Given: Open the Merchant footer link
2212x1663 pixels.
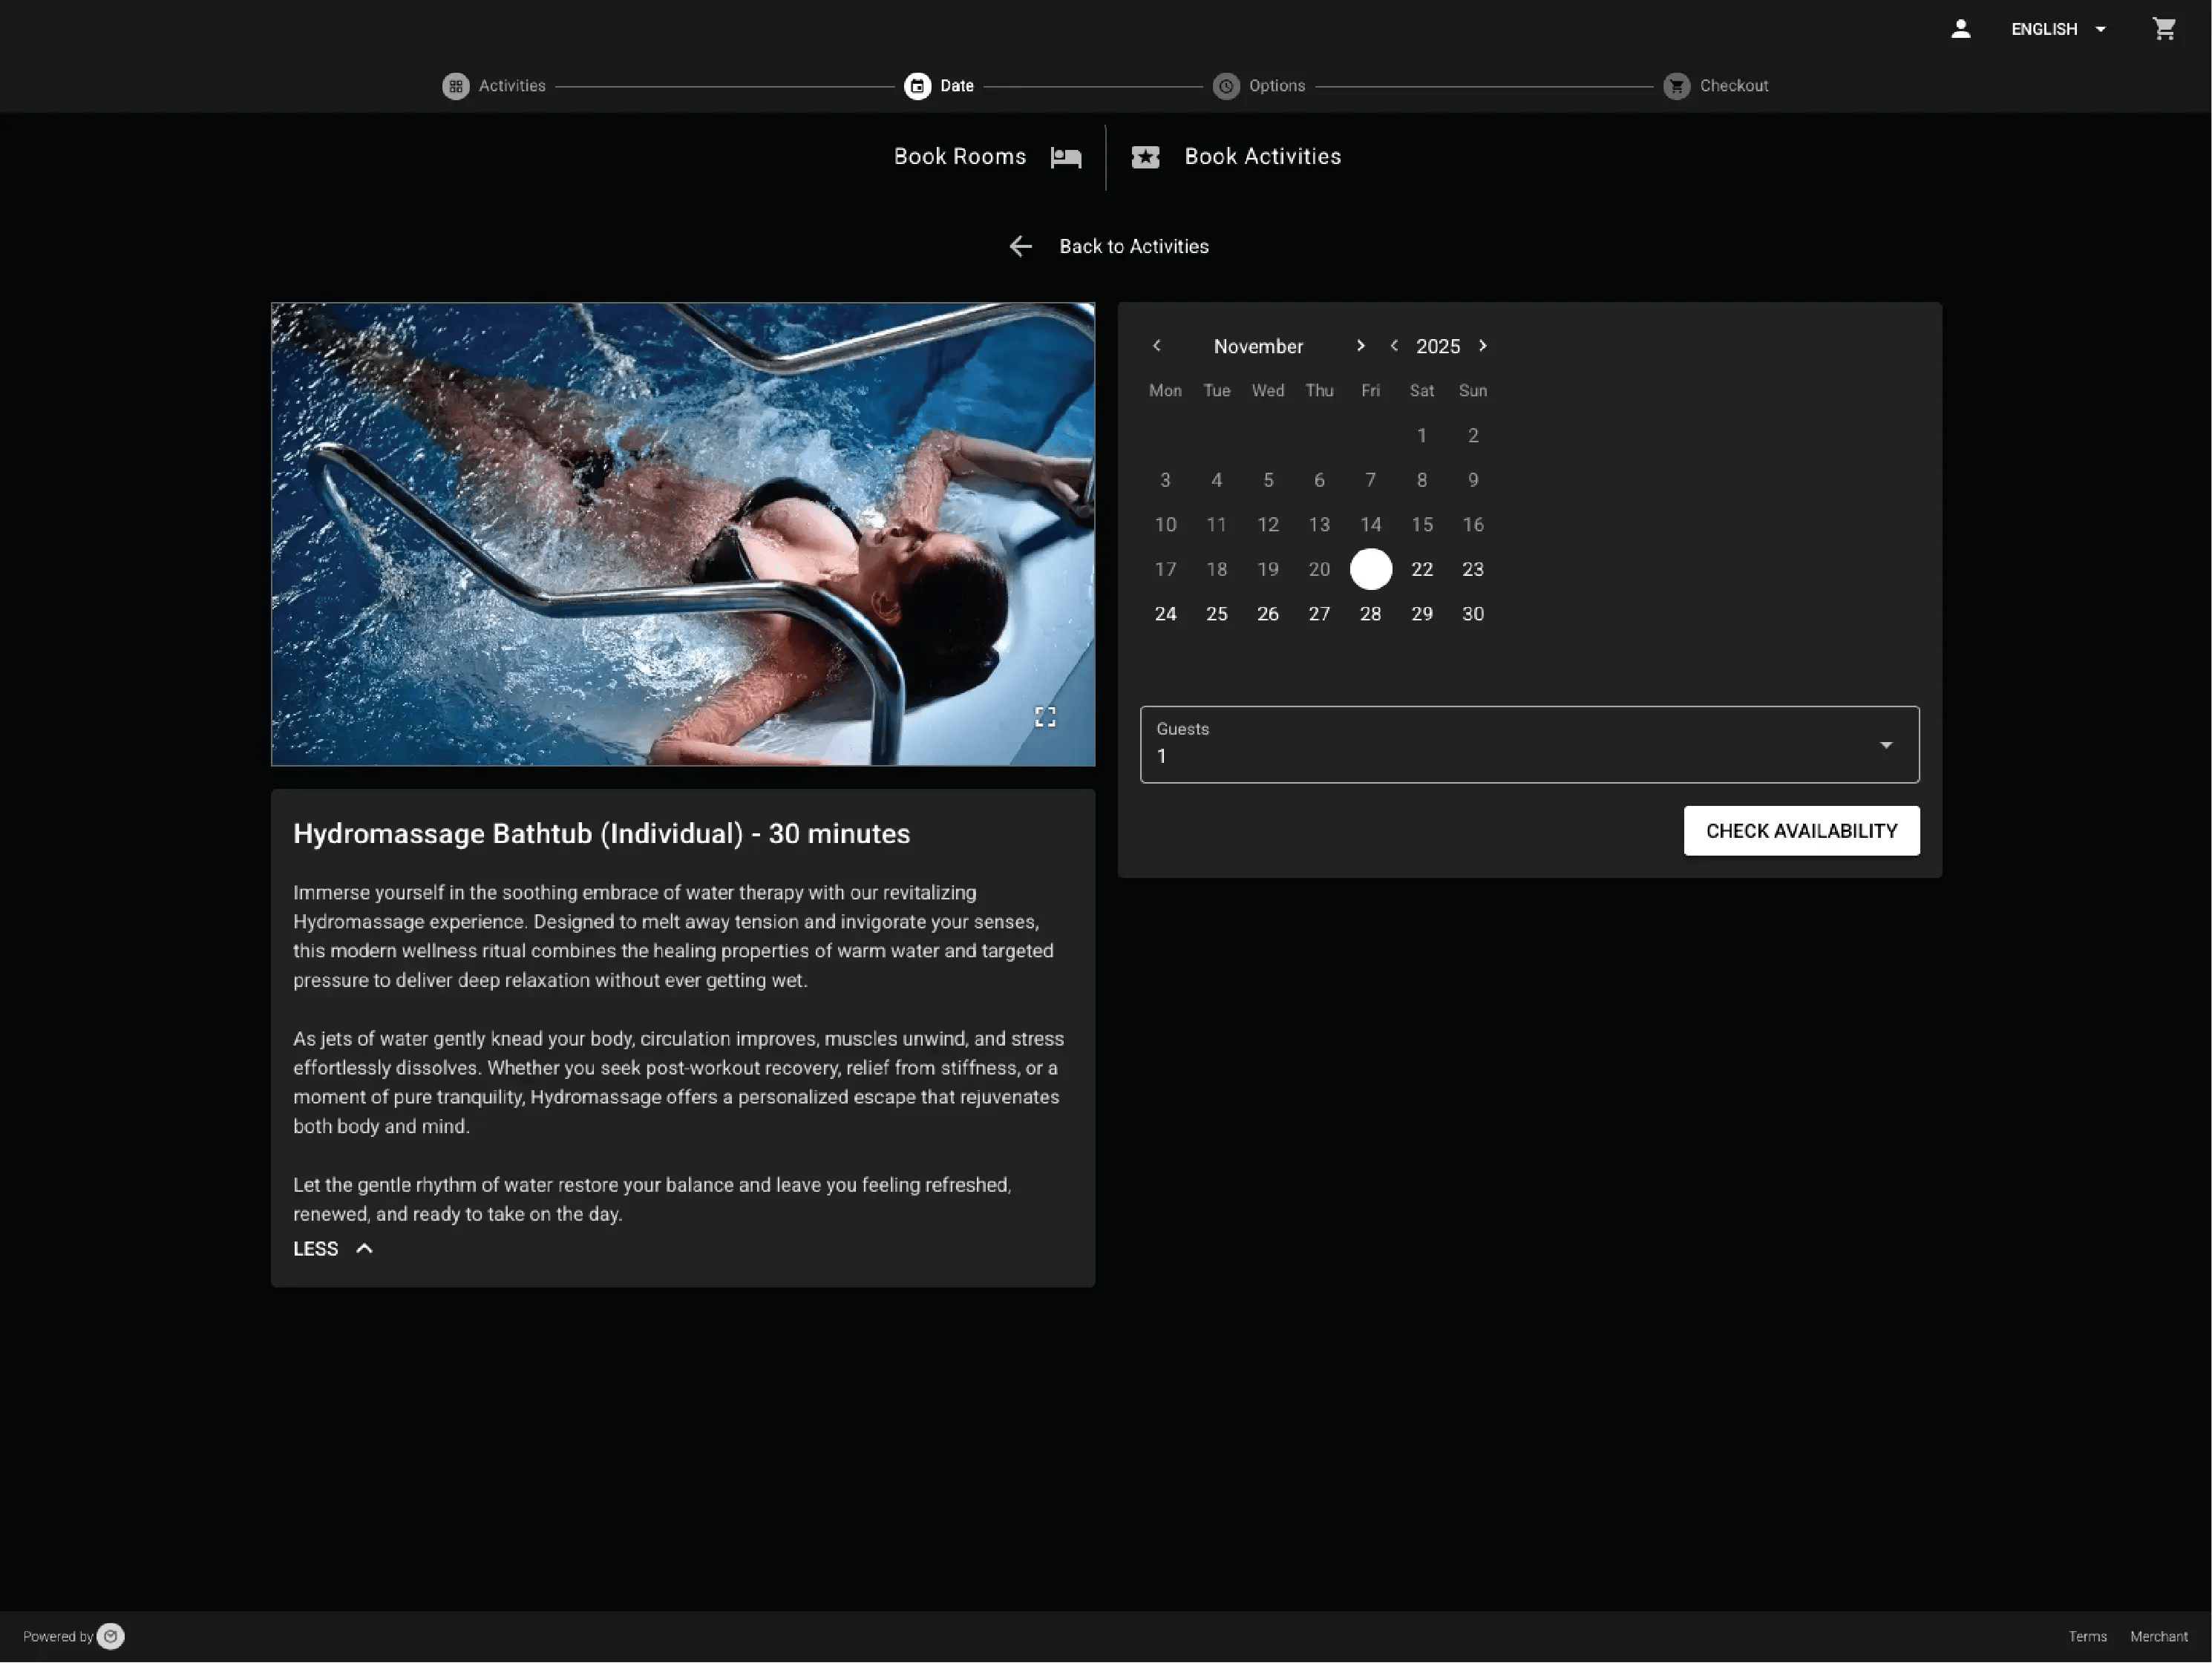Looking at the screenshot, I should coord(2158,1637).
